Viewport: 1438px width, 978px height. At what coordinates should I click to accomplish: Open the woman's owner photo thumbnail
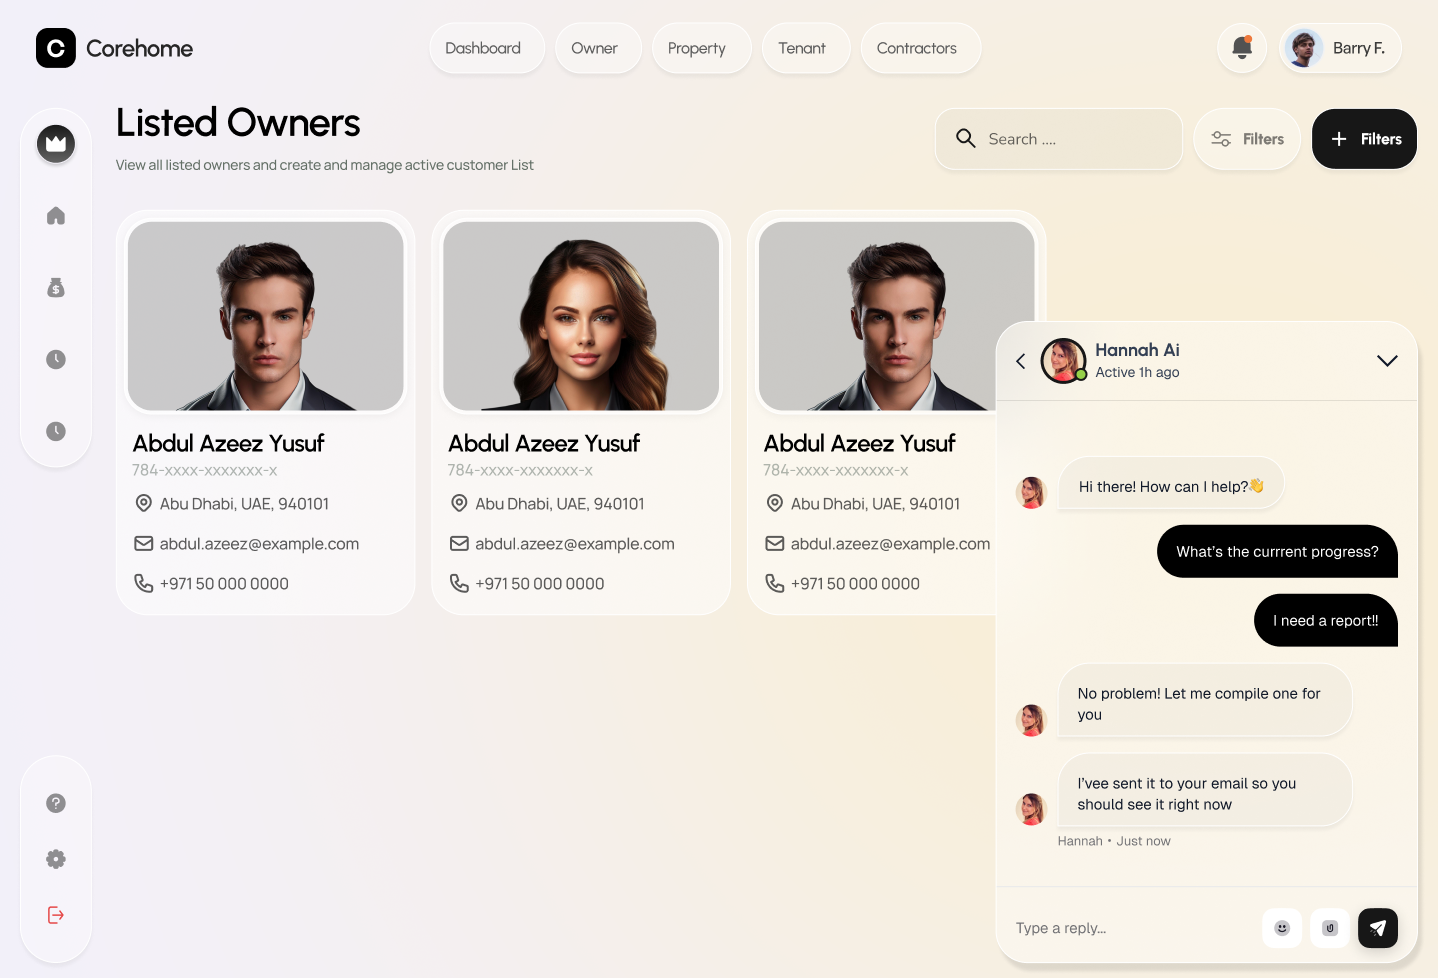tap(581, 316)
